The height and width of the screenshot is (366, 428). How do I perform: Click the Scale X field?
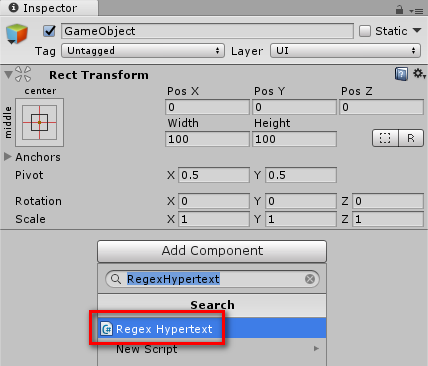[x=214, y=219]
